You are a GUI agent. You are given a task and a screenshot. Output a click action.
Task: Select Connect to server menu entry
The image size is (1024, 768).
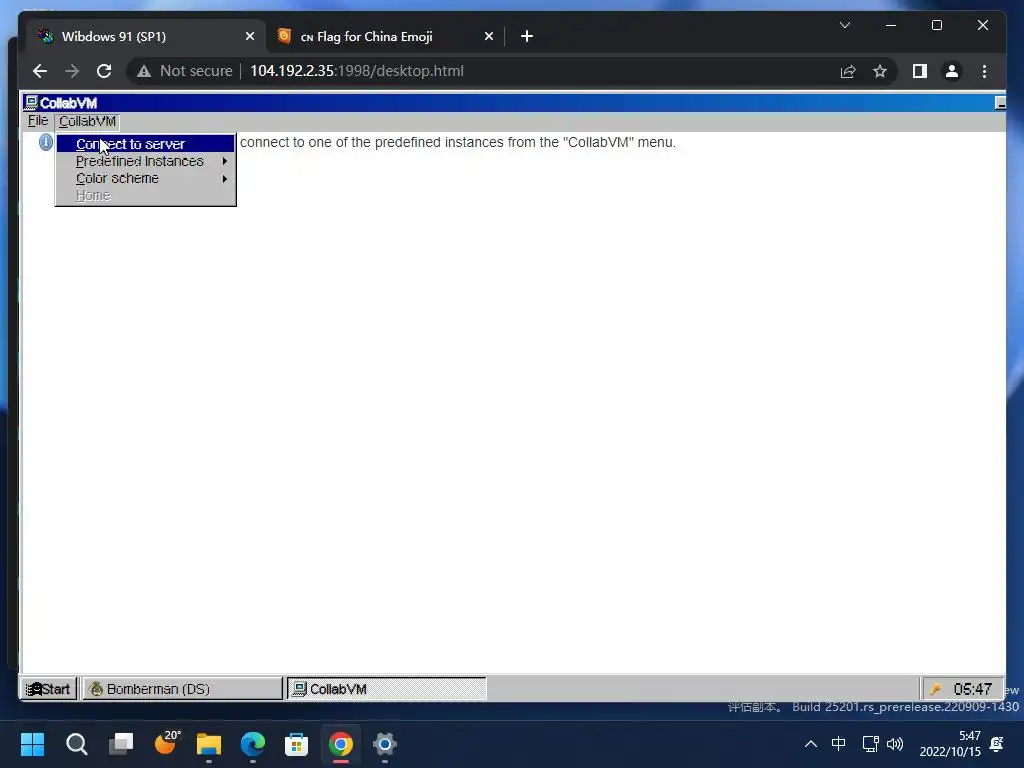pos(145,144)
